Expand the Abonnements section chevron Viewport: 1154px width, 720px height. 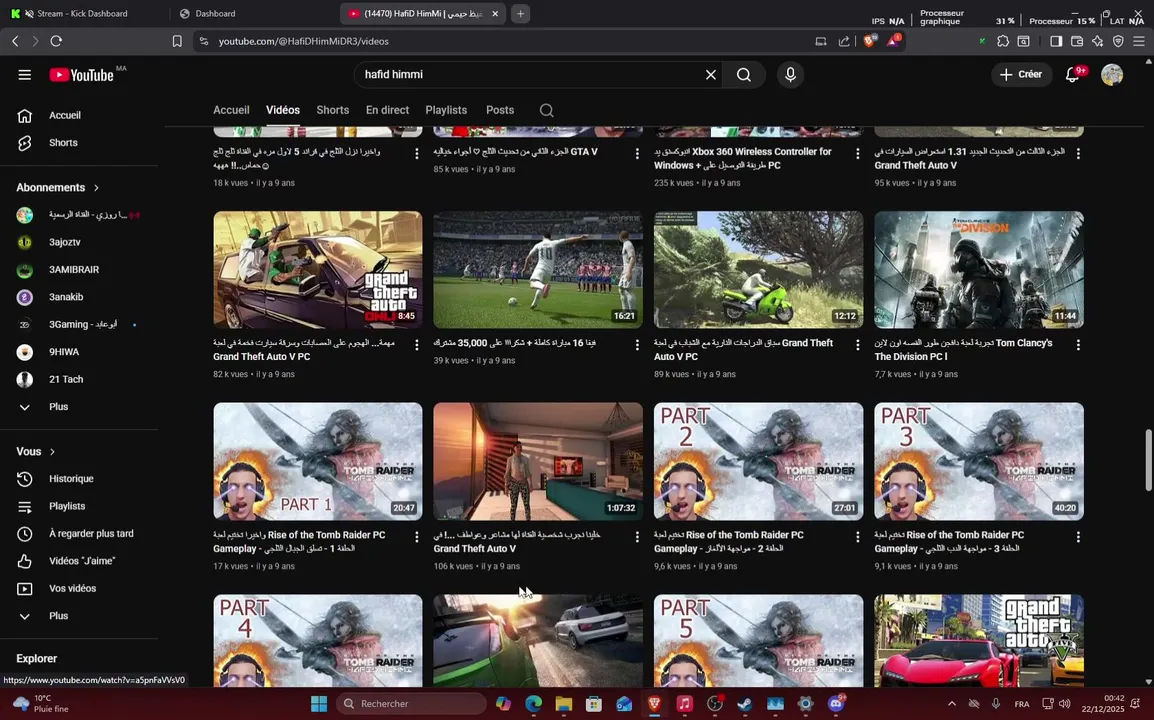pos(96,188)
